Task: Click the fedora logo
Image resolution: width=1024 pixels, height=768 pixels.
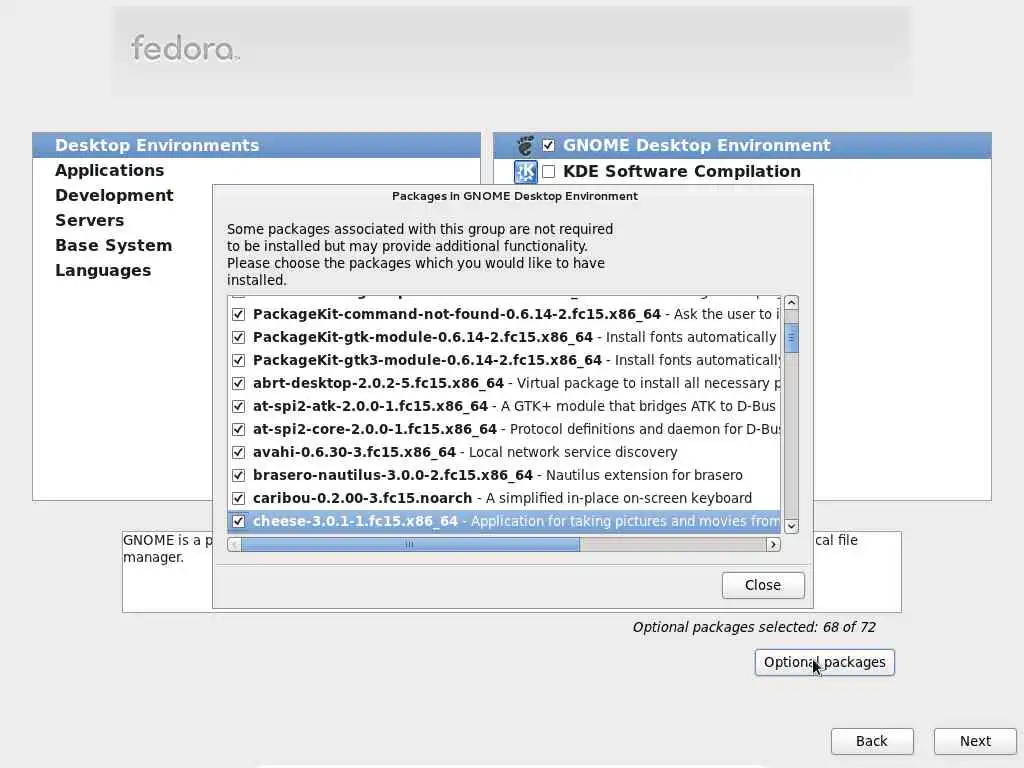Action: tap(185, 48)
